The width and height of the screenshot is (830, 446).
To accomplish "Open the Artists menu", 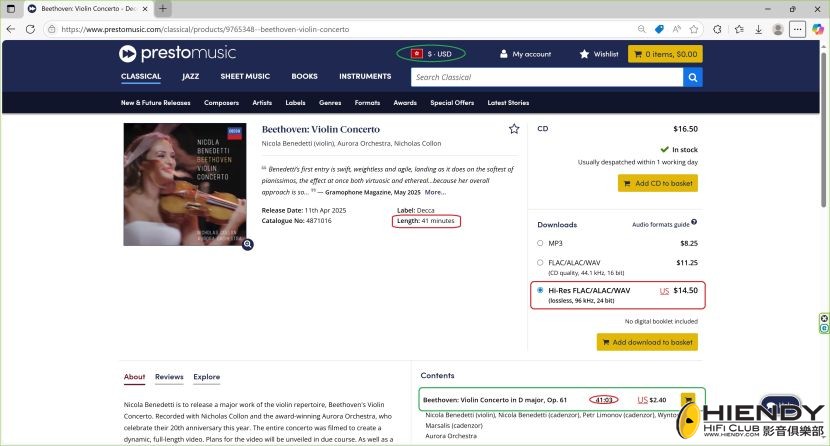I will click(x=262, y=103).
